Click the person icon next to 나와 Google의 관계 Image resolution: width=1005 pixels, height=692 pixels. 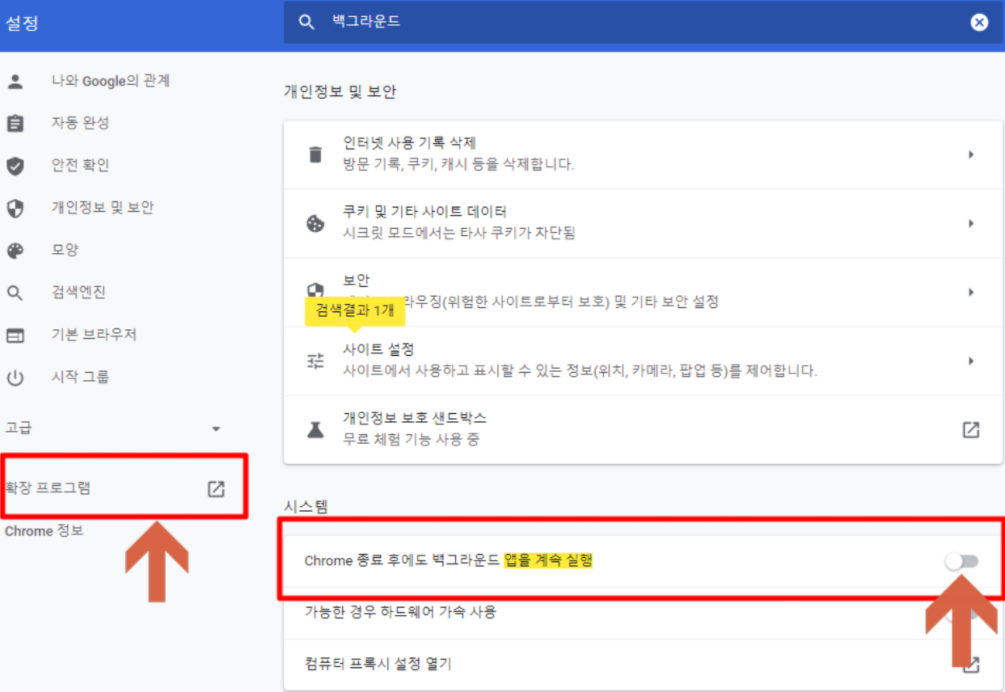tap(15, 81)
